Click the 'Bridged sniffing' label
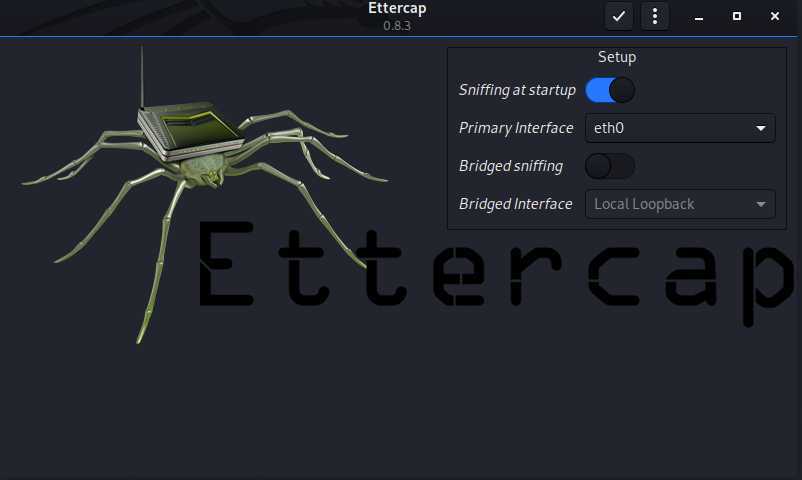 click(511, 166)
